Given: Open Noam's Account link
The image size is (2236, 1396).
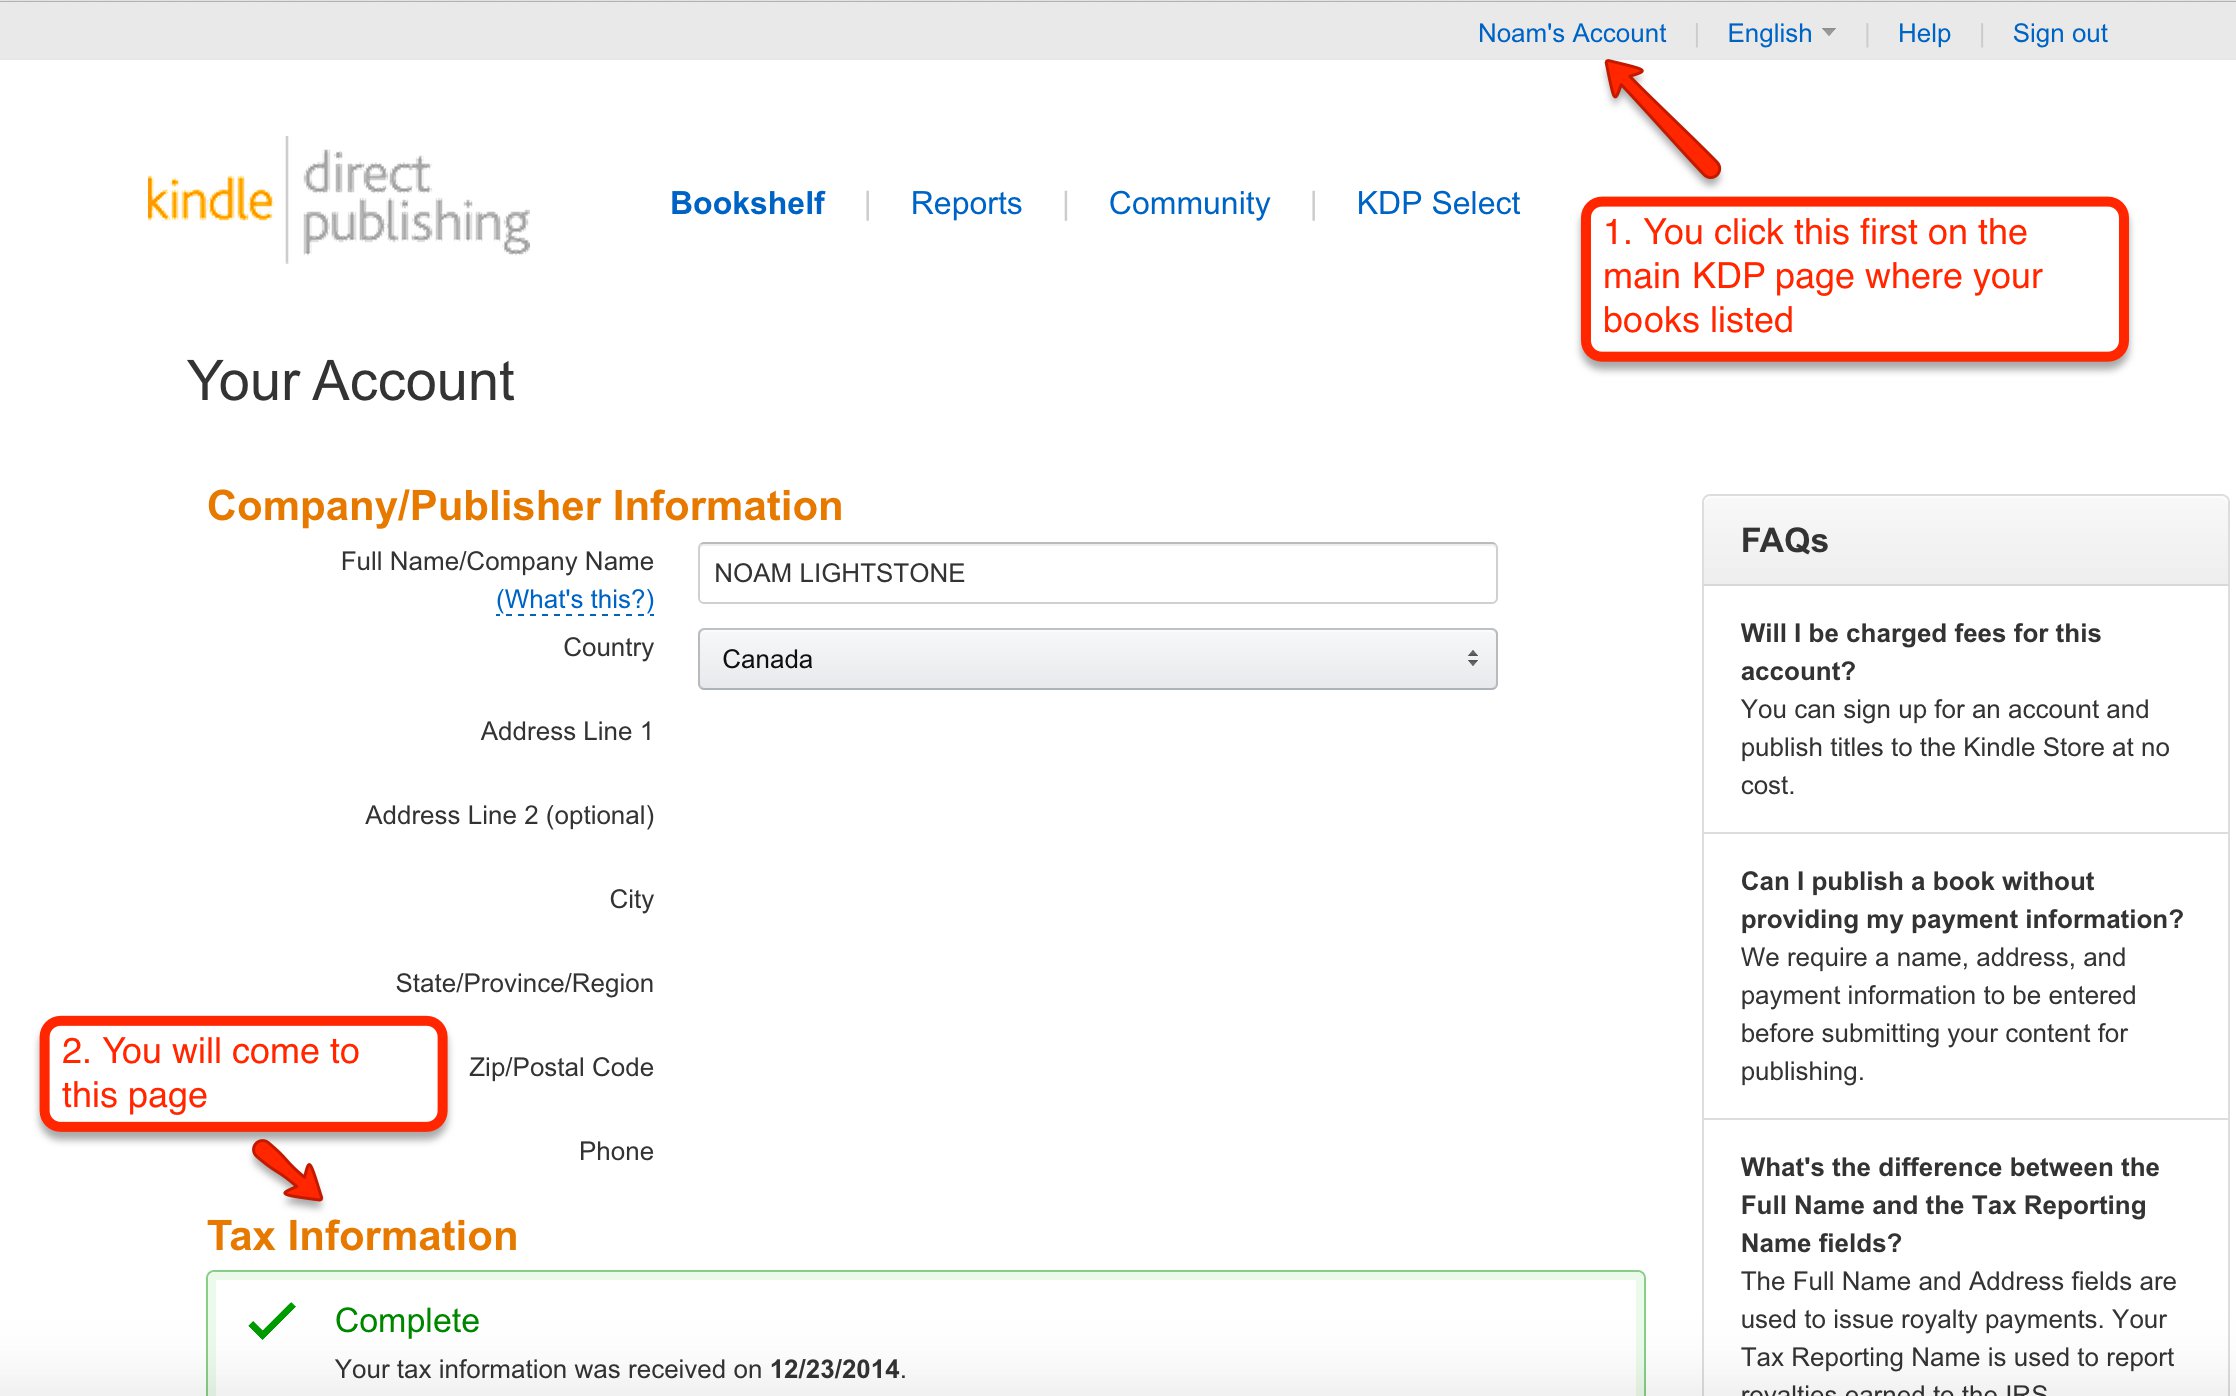Looking at the screenshot, I should coord(1572,33).
